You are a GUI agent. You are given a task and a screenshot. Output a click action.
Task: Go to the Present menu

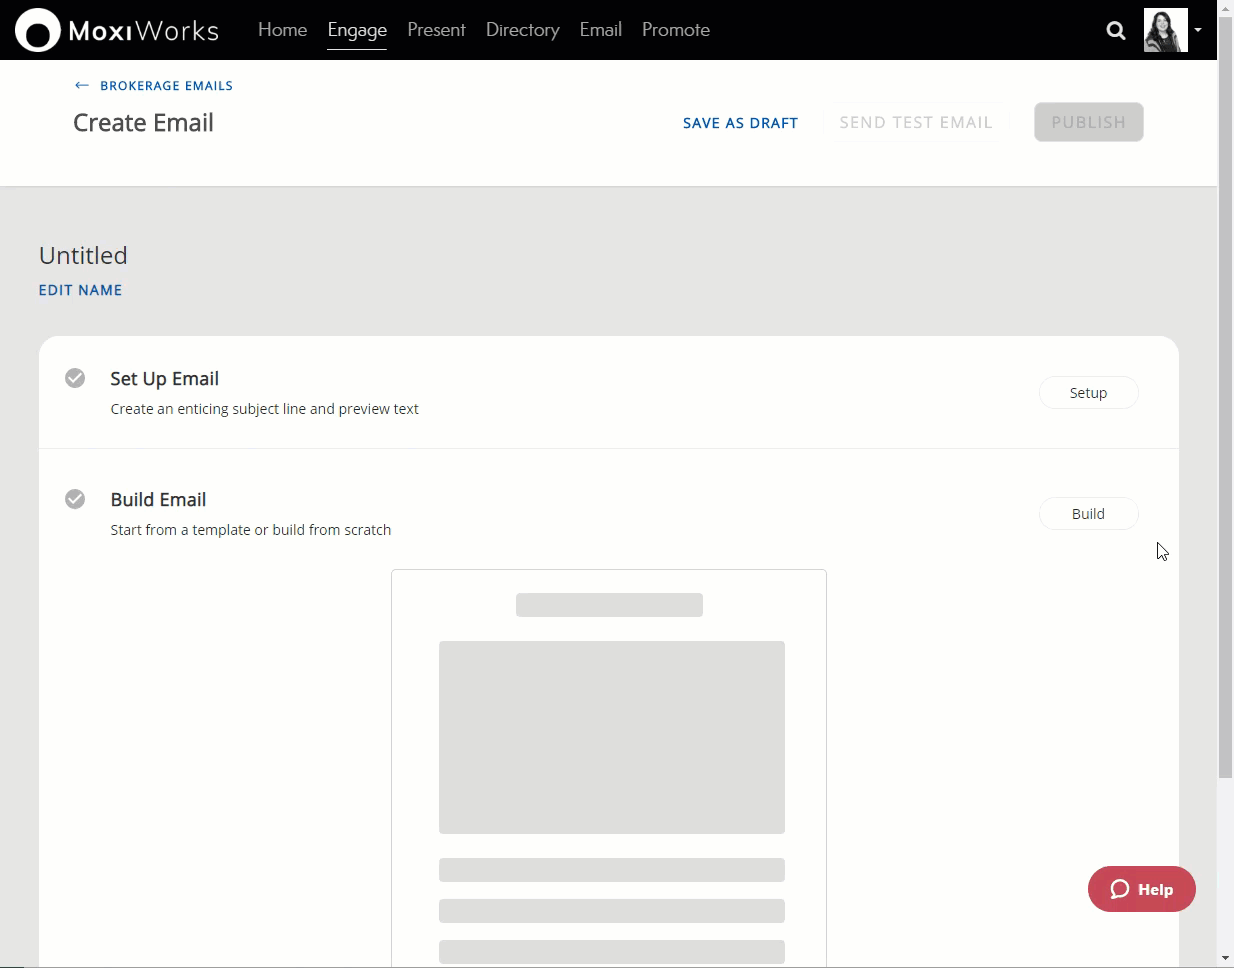[x=436, y=30]
